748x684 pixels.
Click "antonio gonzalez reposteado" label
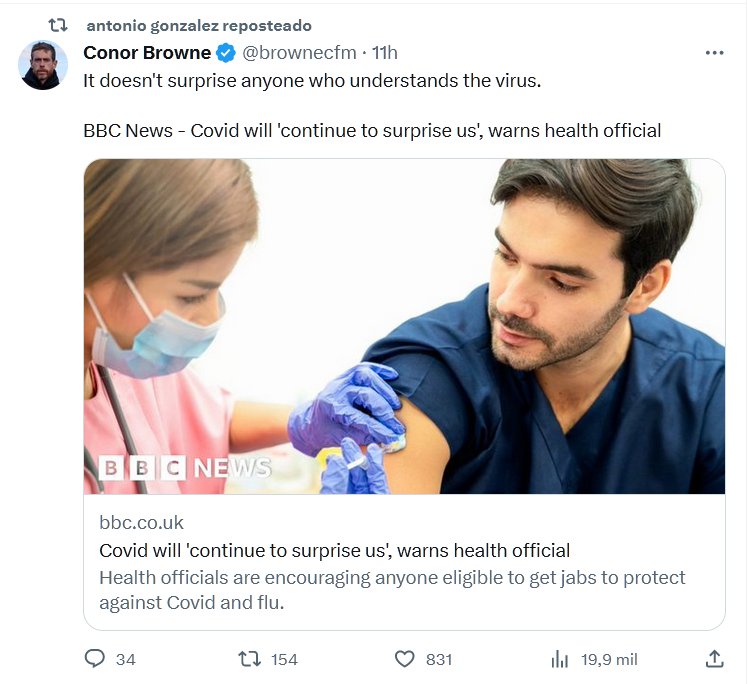point(199,25)
